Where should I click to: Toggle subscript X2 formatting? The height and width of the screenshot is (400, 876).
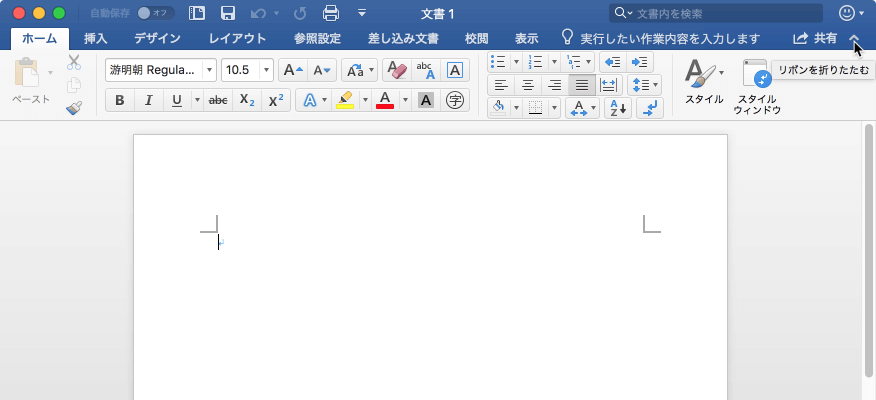pos(247,101)
